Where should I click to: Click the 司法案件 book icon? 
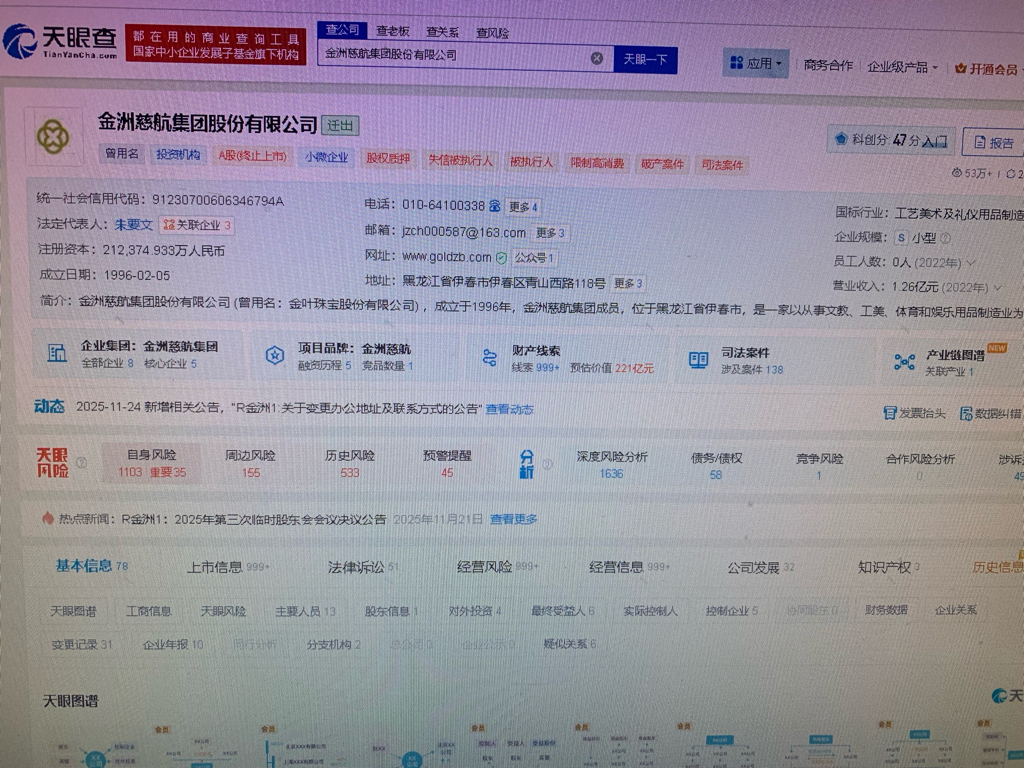pos(699,360)
